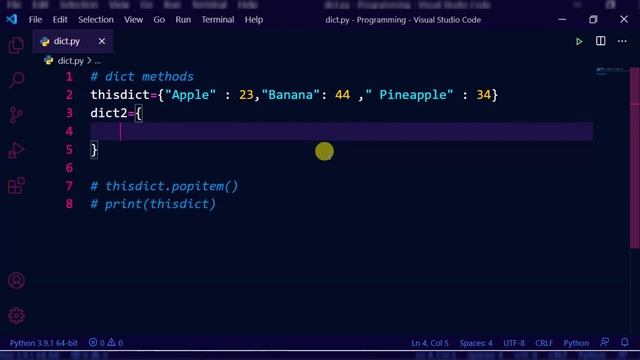Split the editor to the right
This screenshot has width=640, height=360.
coord(600,41)
